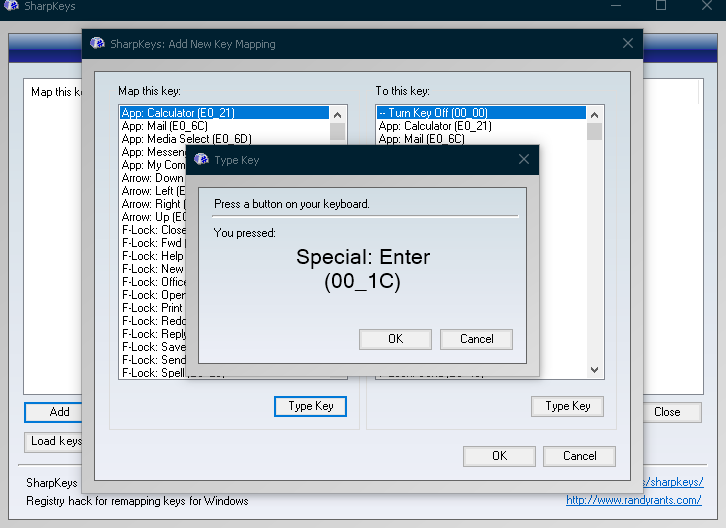This screenshot has width=726, height=528.
Task: Select F-Lock: Reply in left list
Action: tap(153, 333)
